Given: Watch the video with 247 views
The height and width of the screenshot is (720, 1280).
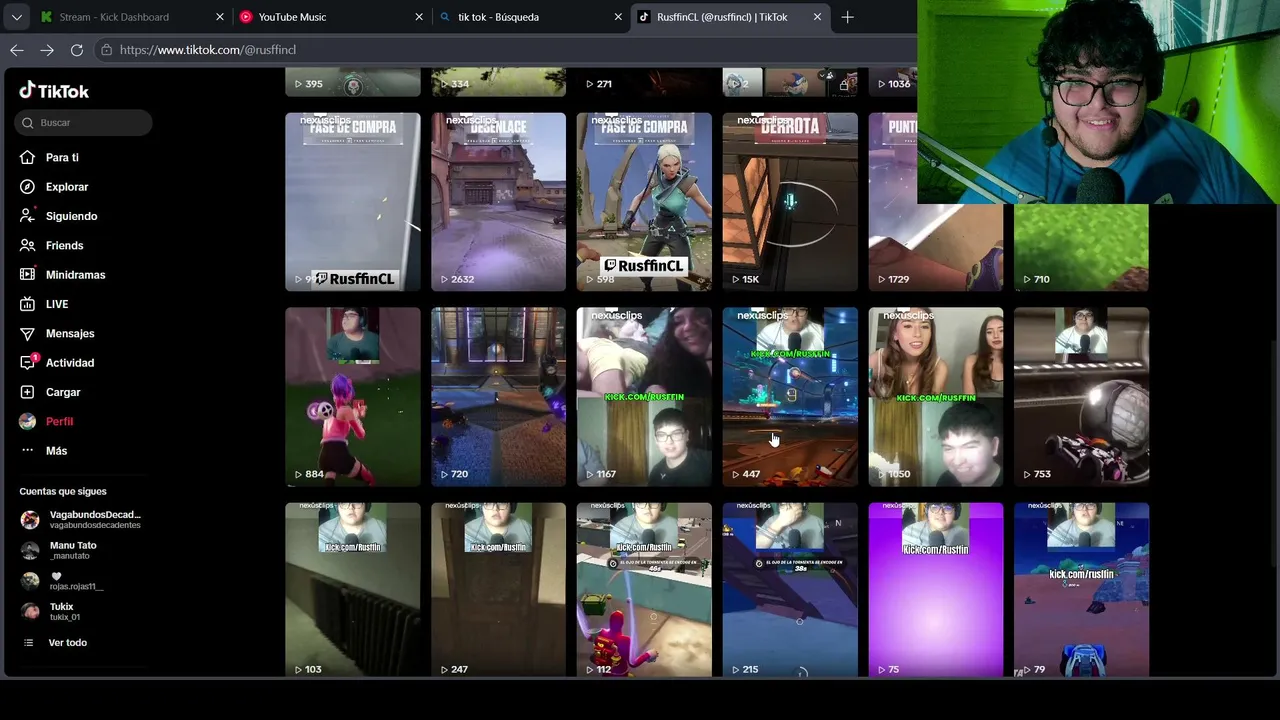Looking at the screenshot, I should (x=498, y=590).
